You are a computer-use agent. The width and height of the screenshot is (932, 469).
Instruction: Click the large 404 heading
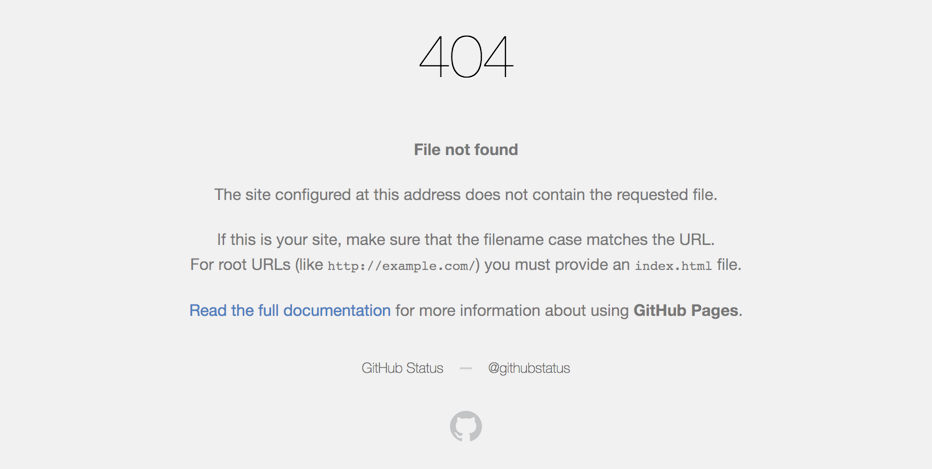[466, 57]
